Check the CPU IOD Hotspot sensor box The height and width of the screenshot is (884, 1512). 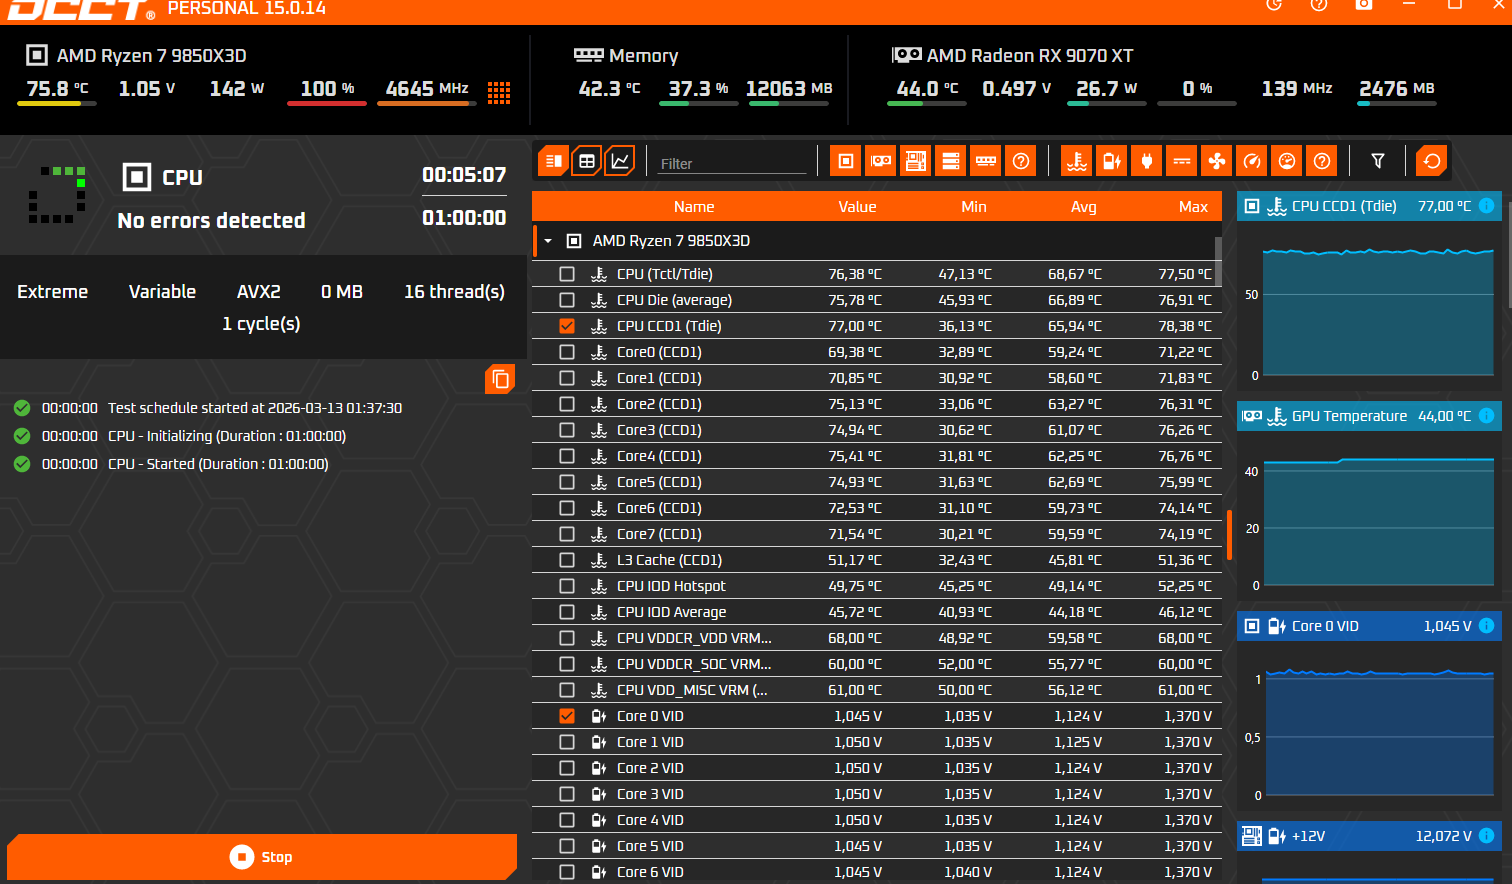coord(567,586)
